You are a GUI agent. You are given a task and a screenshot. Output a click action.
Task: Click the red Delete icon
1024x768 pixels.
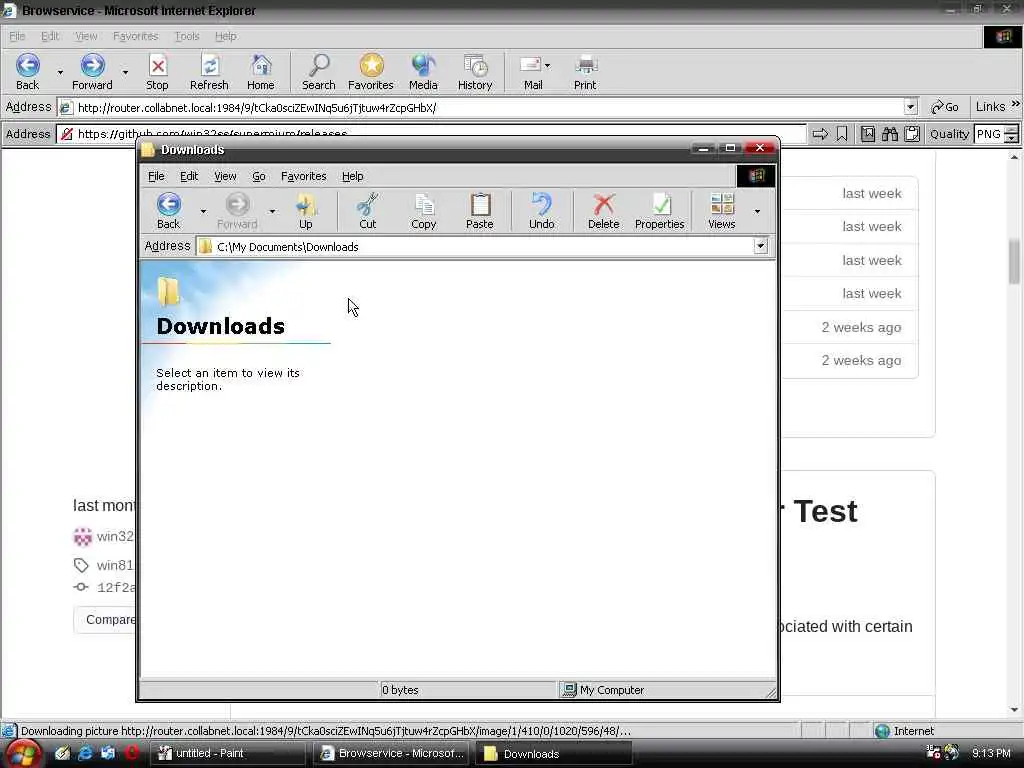tap(603, 211)
